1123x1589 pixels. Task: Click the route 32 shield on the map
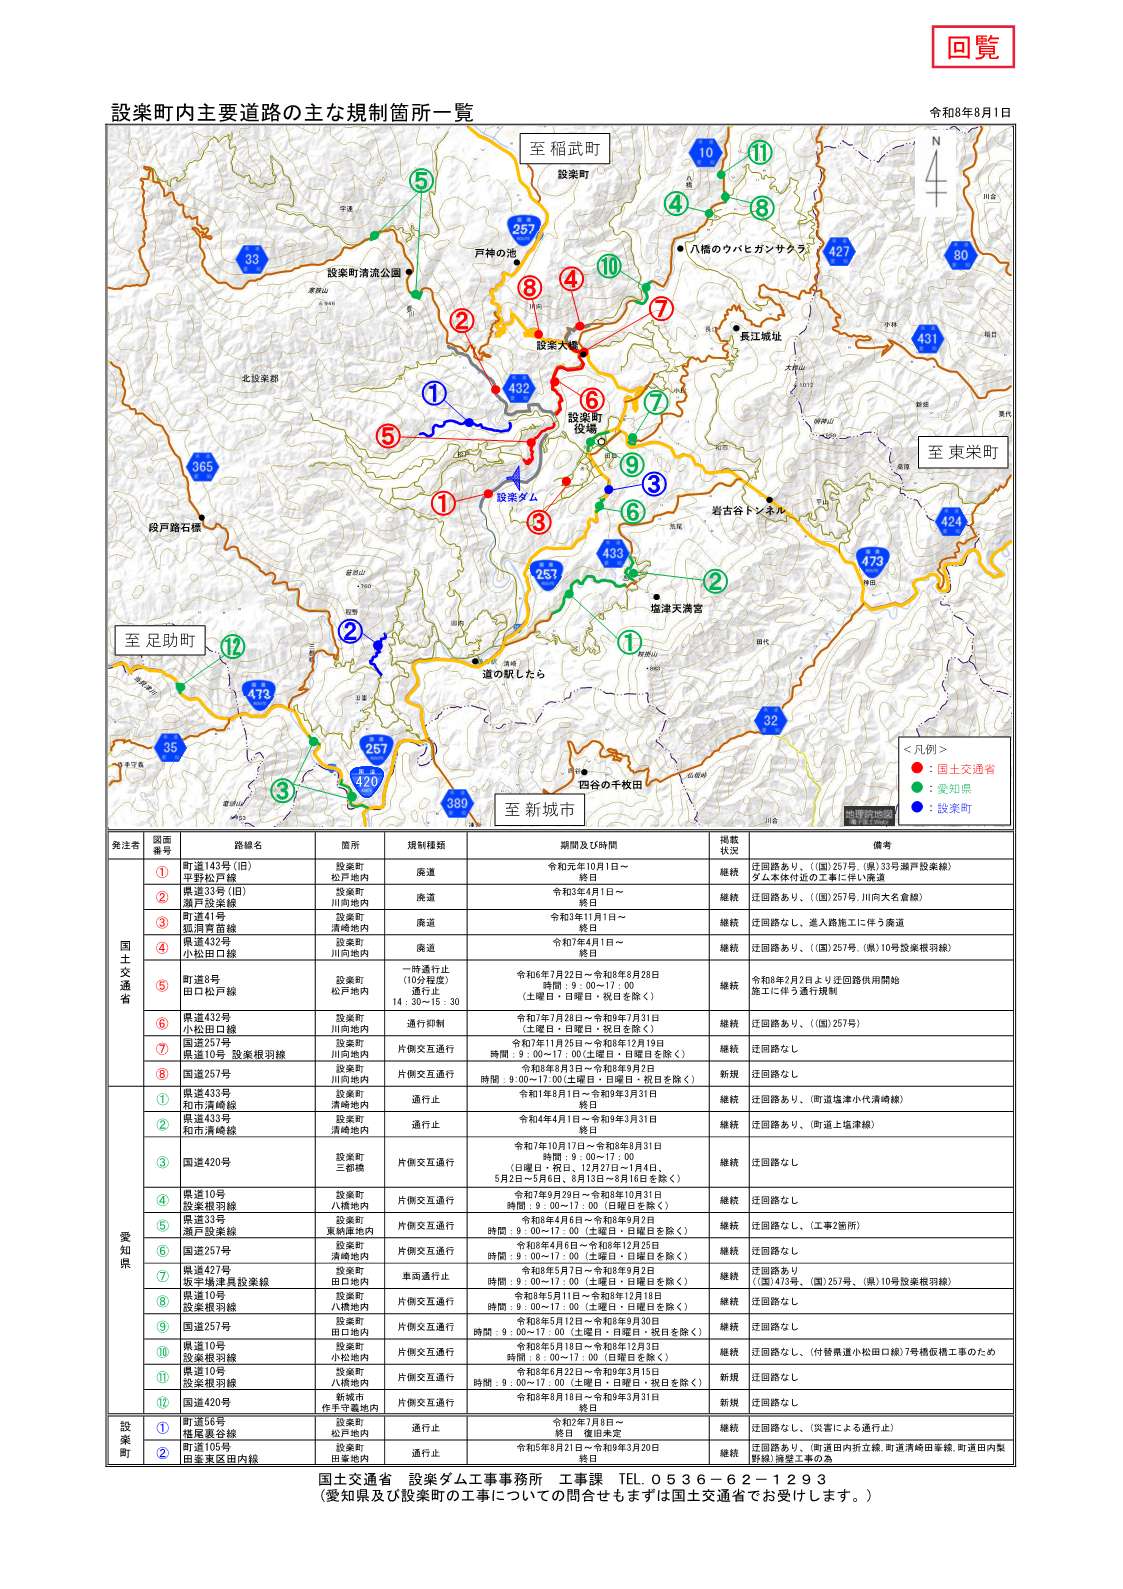[770, 720]
